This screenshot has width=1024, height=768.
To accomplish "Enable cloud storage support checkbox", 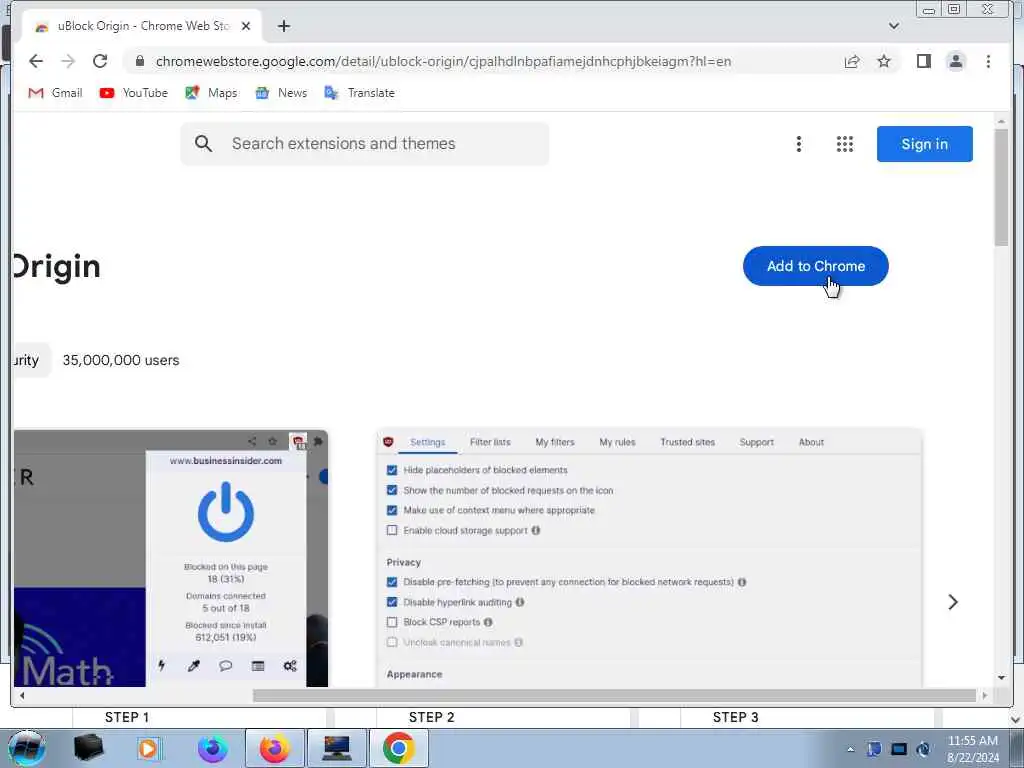I will click(x=392, y=530).
